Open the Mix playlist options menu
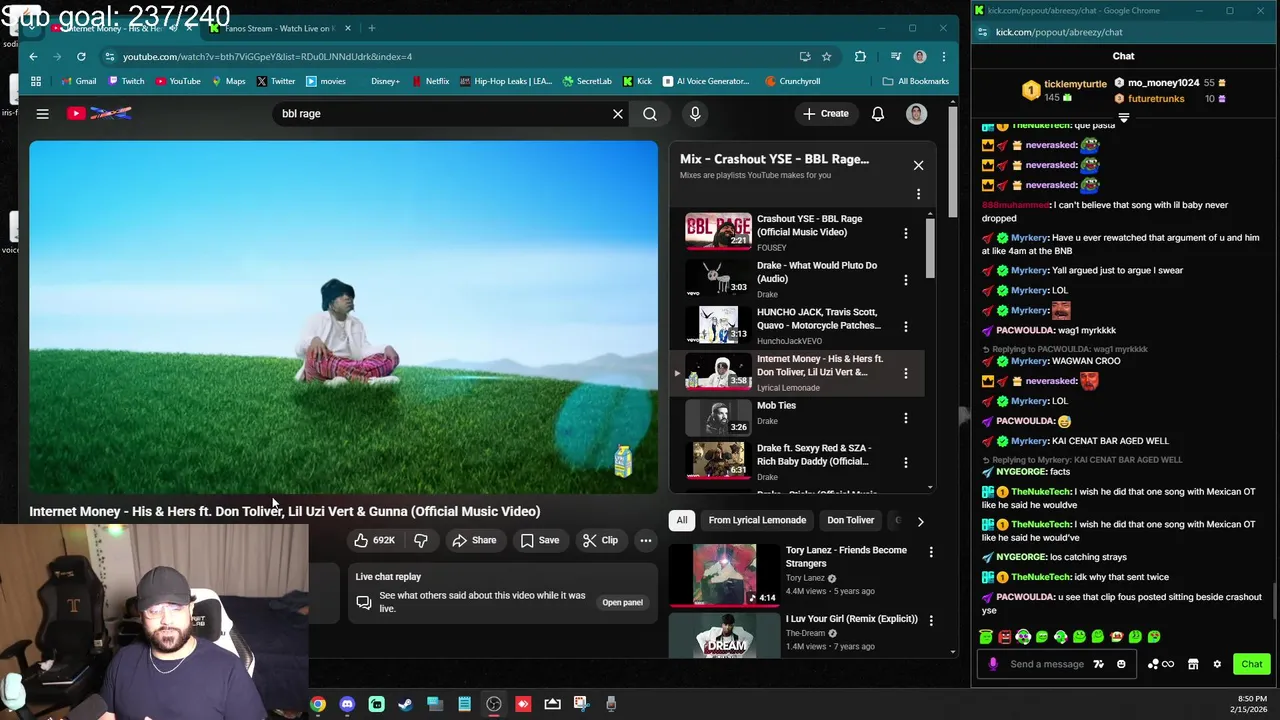This screenshot has width=1280, height=720. pos(918,194)
